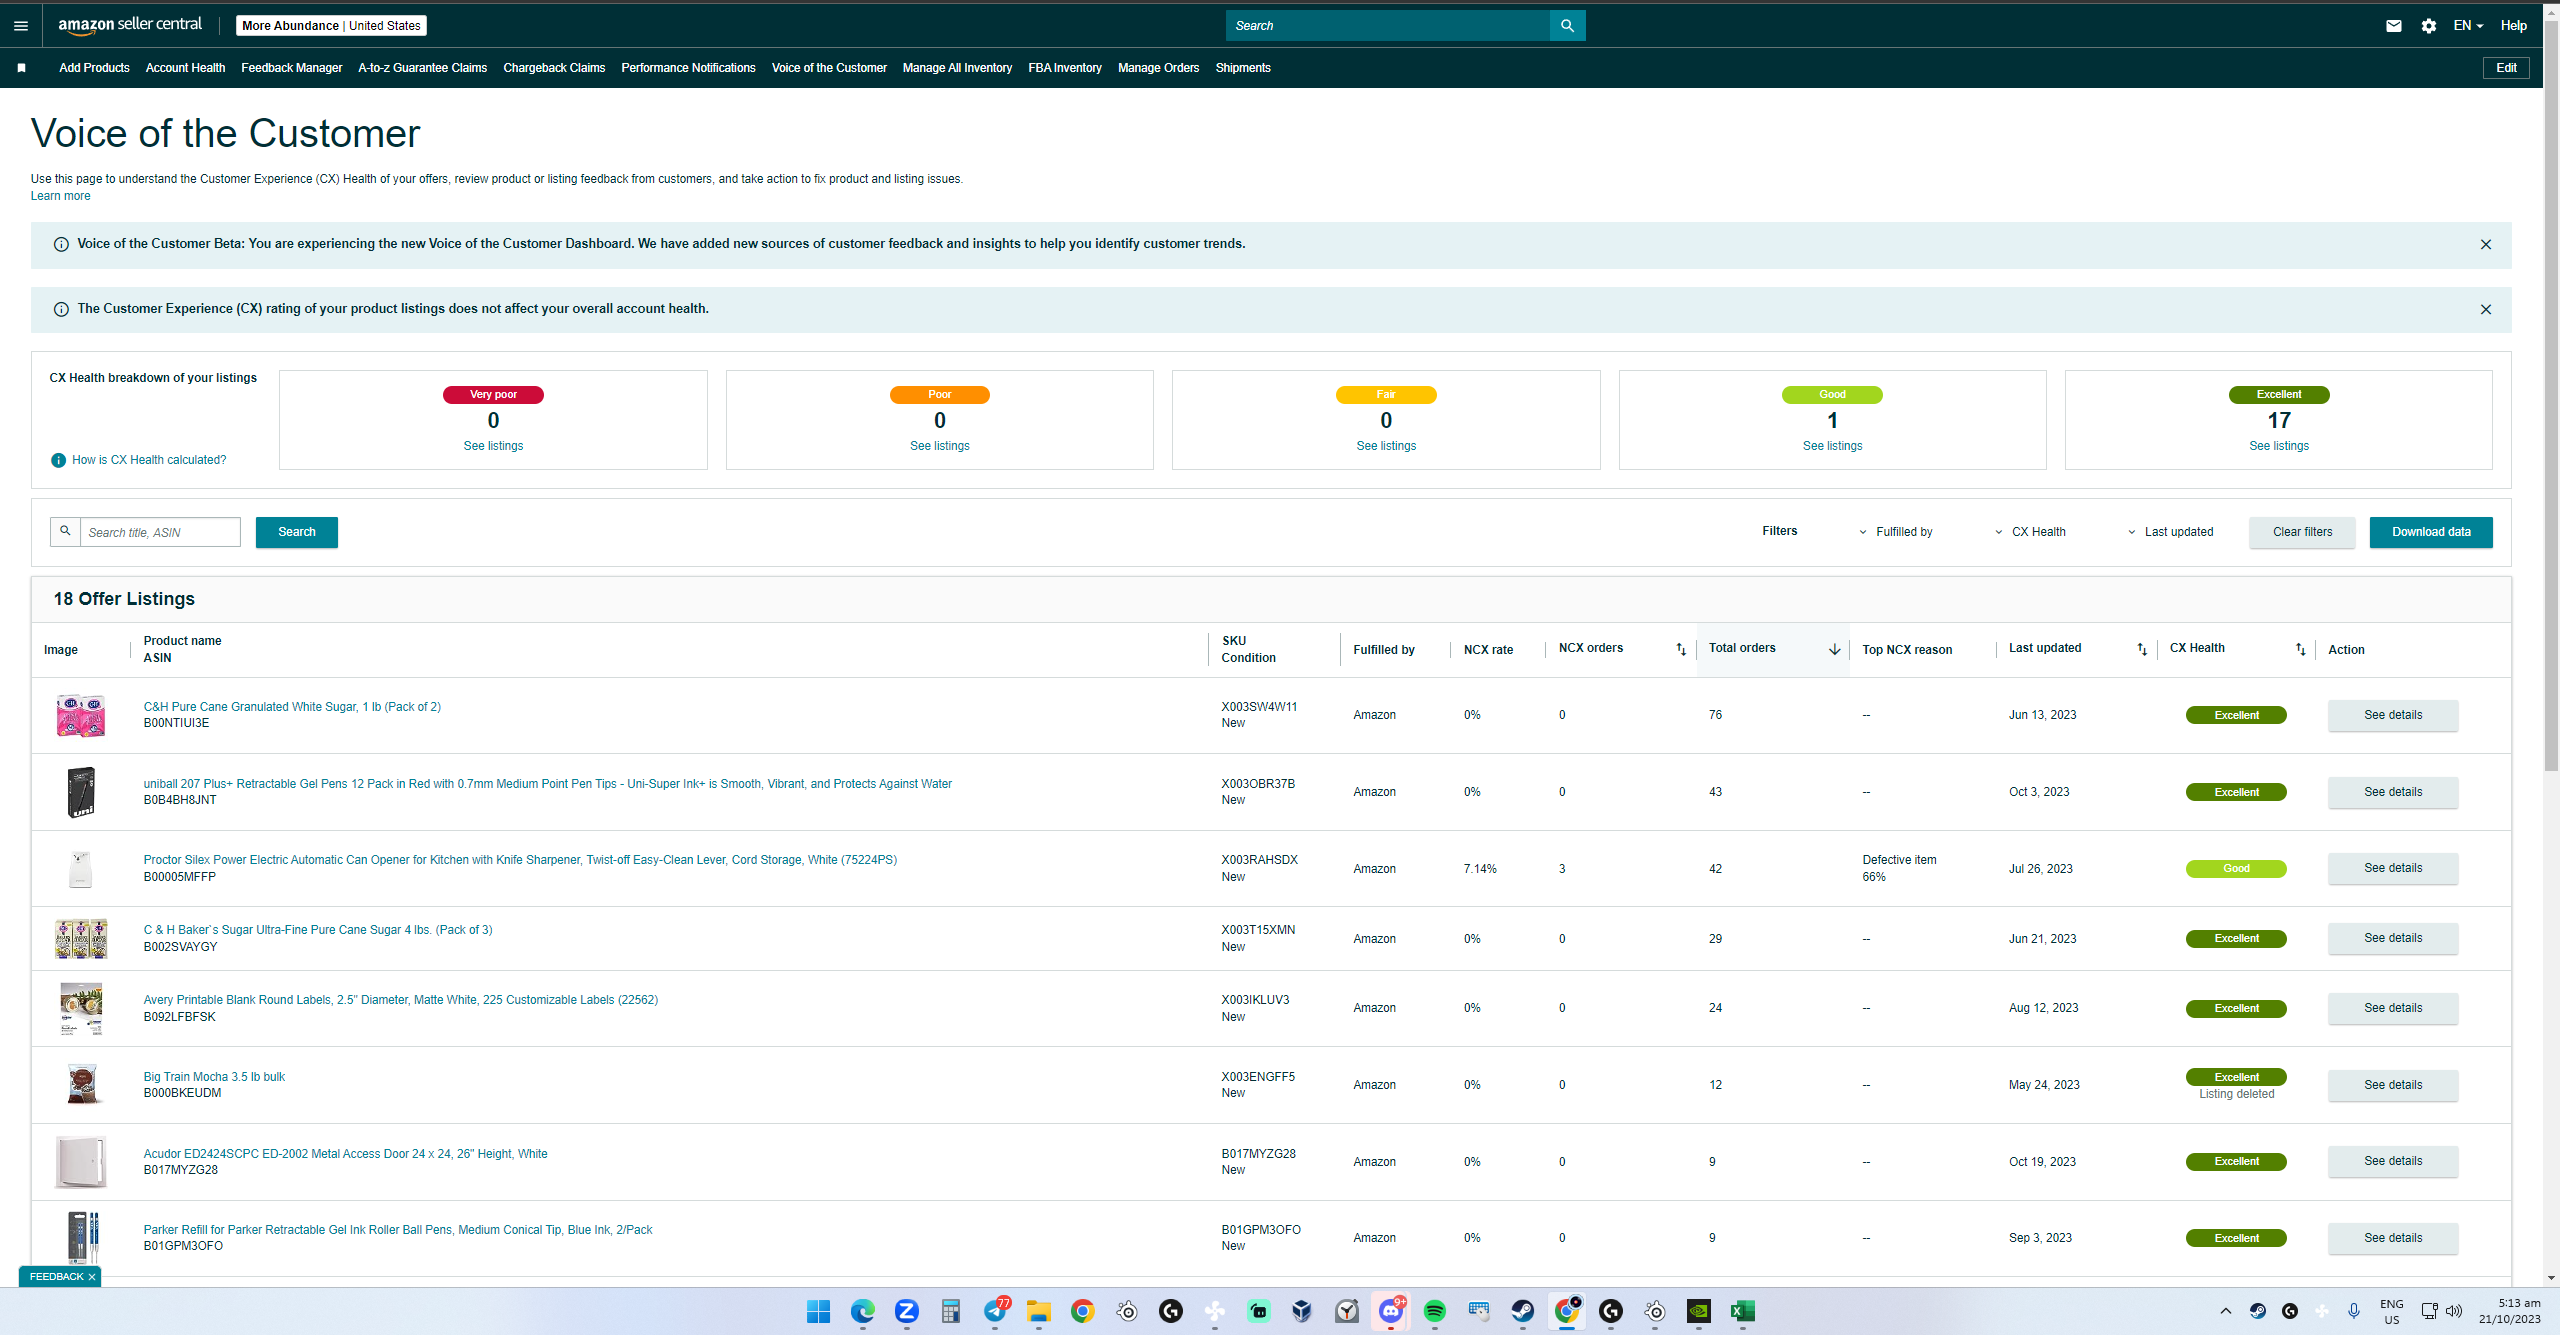Image resolution: width=2560 pixels, height=1335 pixels.
Task: Dismiss the Voice of the Customer Beta banner
Action: [2486, 245]
